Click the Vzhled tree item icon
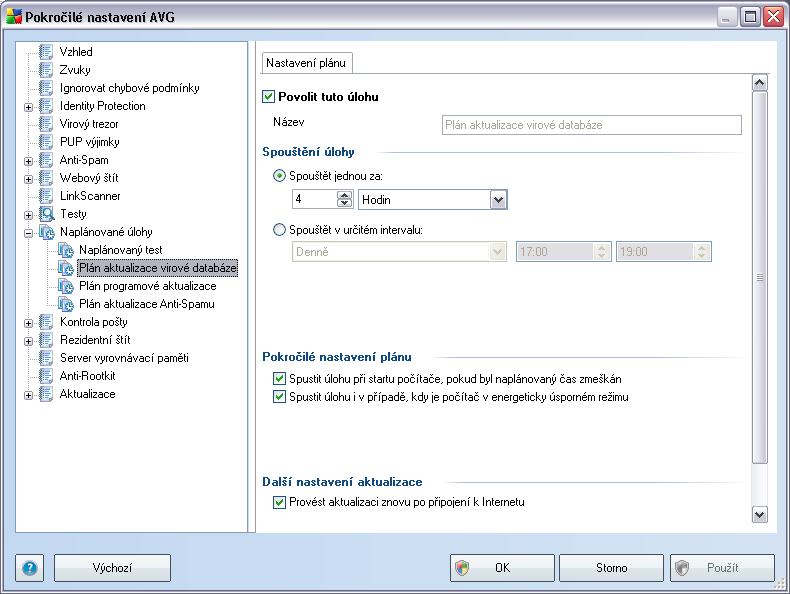Screen dimensions: 790x594 [x=46, y=52]
